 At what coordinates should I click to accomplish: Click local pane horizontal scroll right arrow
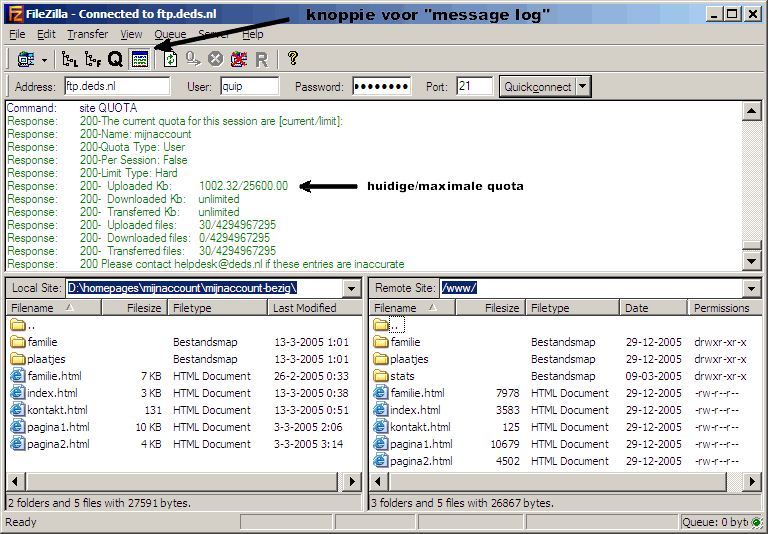coord(351,482)
